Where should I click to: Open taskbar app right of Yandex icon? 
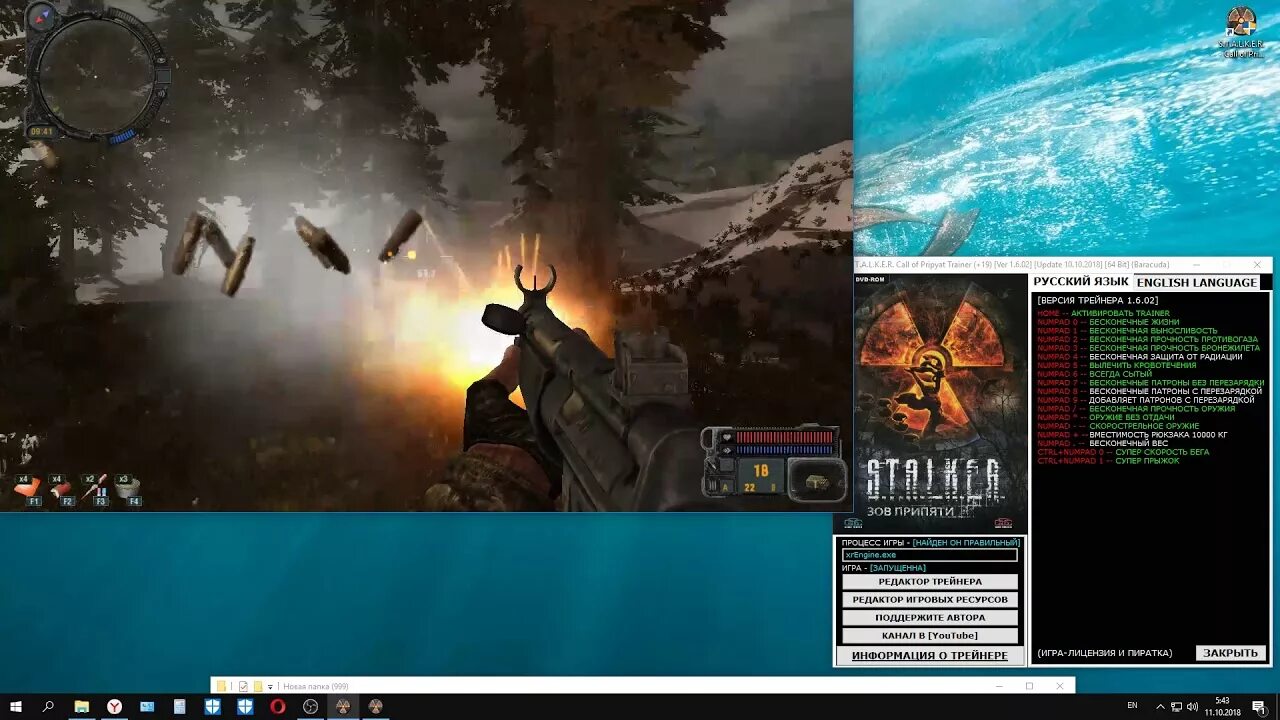point(147,706)
